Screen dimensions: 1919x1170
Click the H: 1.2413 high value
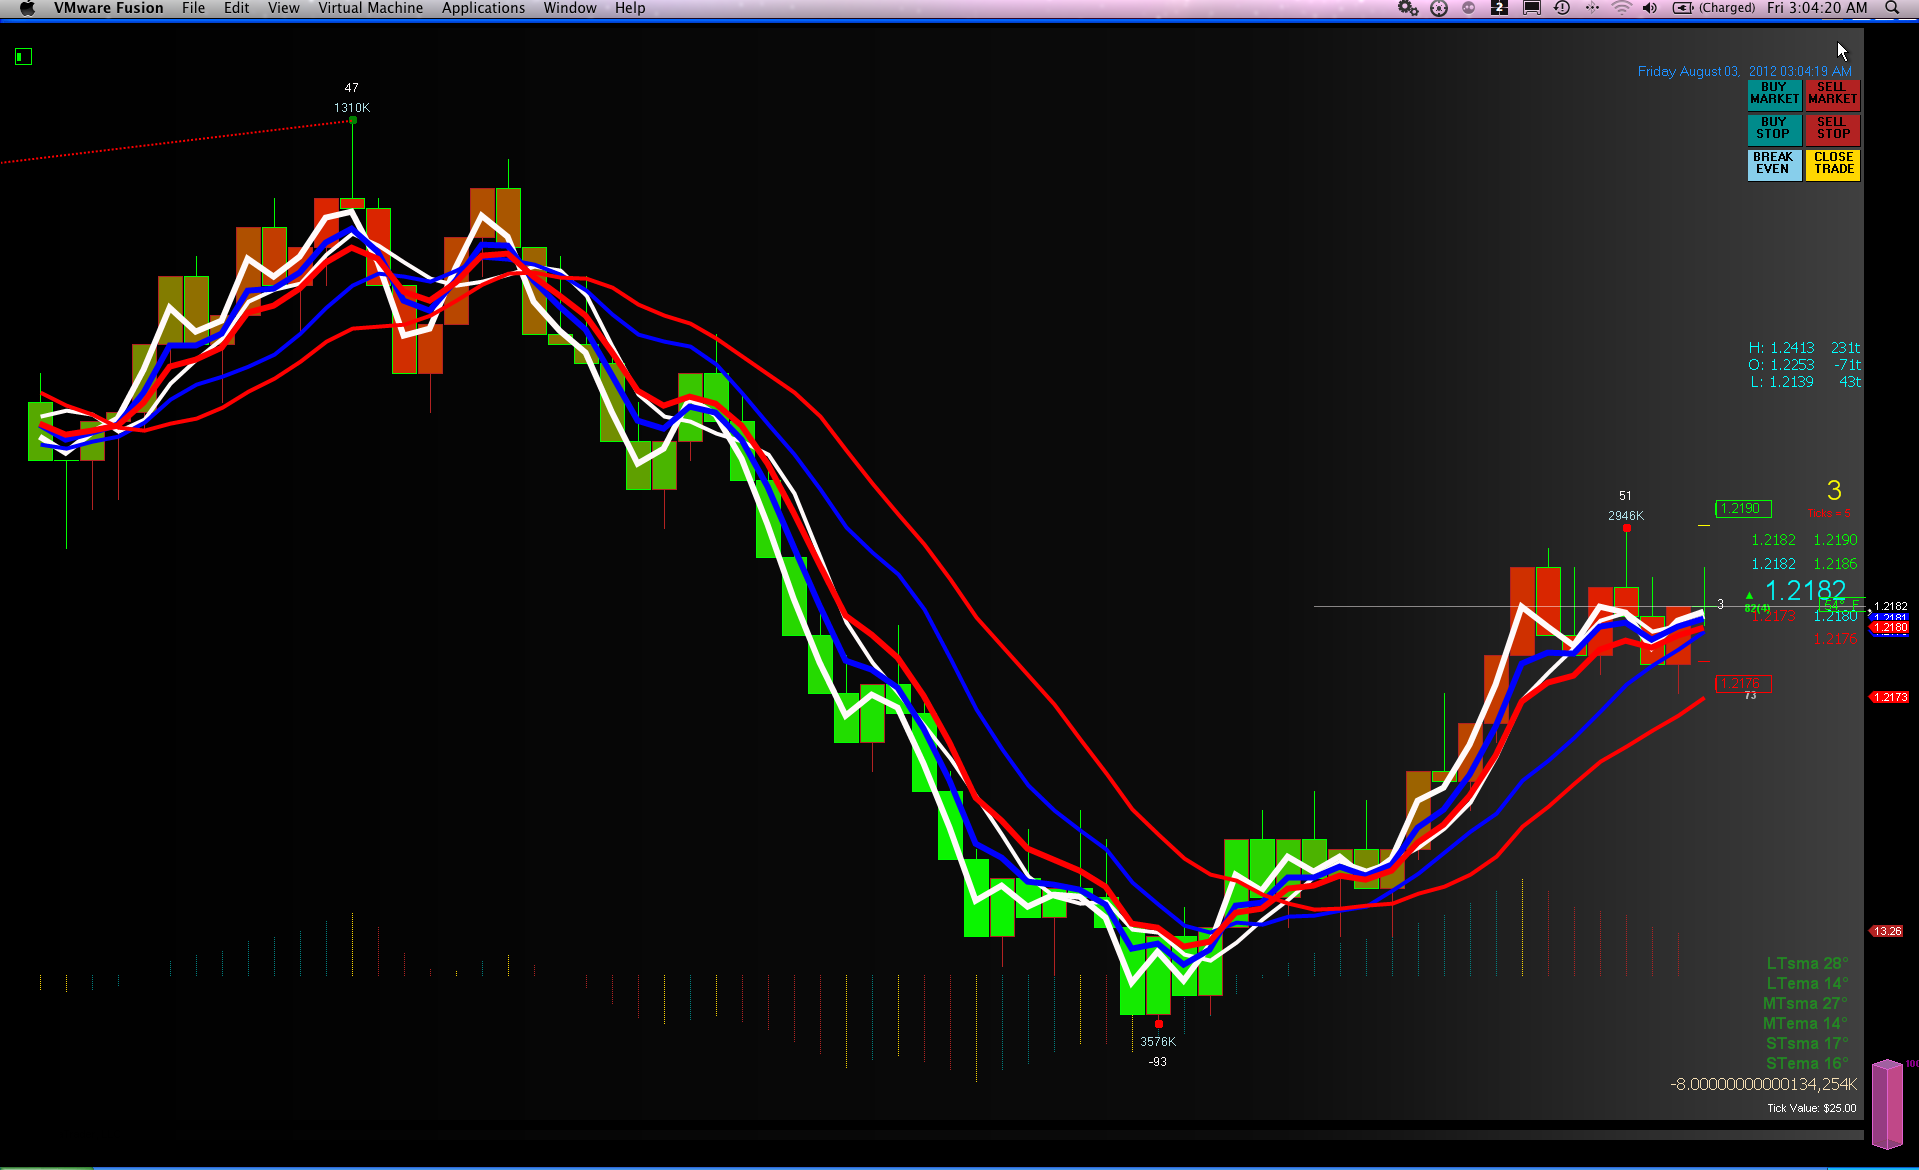pos(1781,348)
